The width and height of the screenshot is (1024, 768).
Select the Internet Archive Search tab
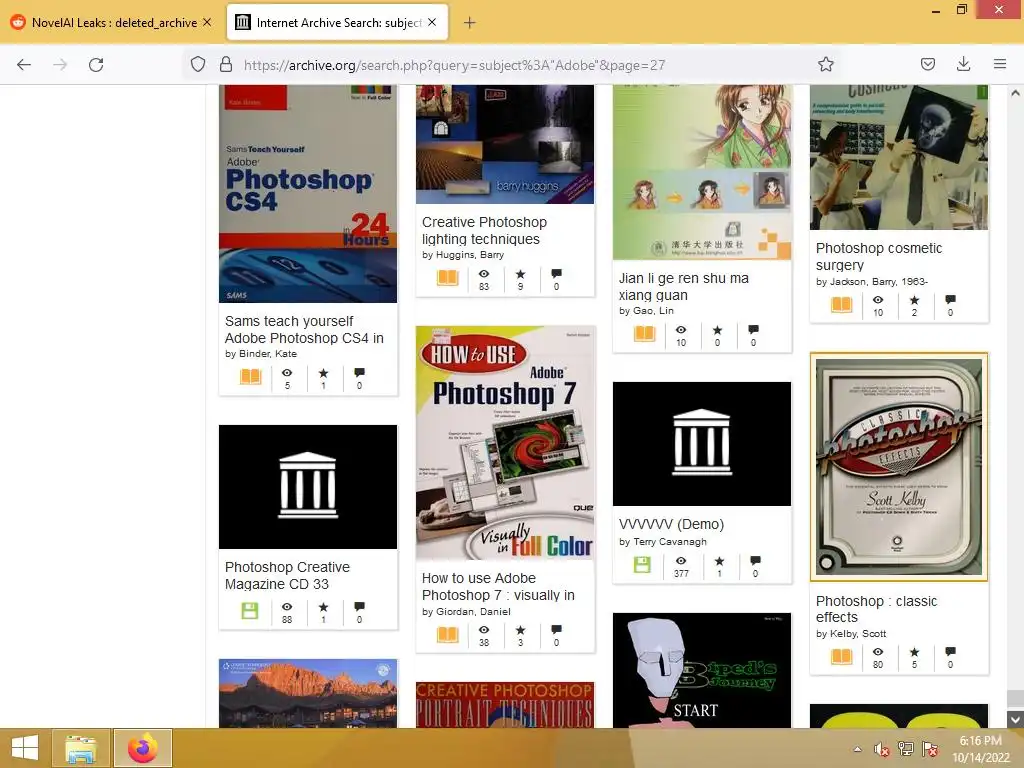click(x=338, y=23)
